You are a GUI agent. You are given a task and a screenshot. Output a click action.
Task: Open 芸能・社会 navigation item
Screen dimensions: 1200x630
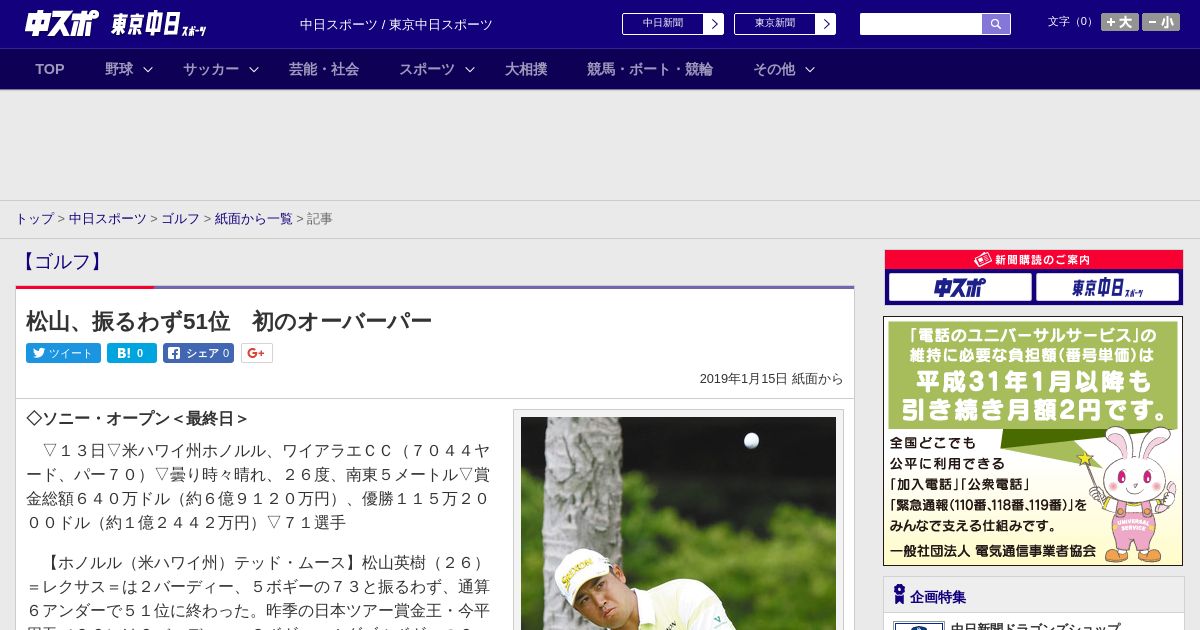point(324,69)
